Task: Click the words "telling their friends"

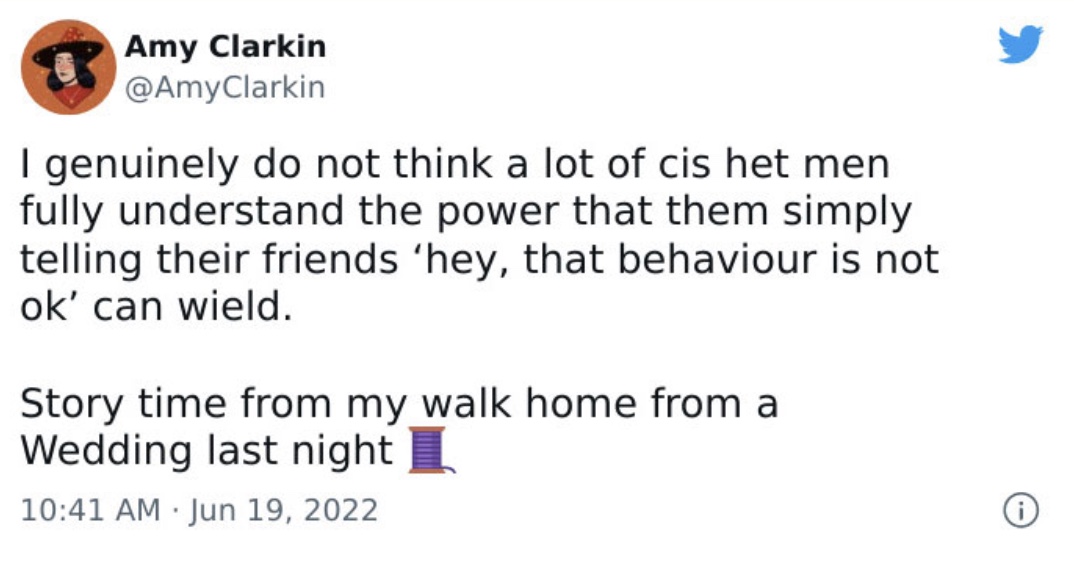Action: click(x=209, y=260)
